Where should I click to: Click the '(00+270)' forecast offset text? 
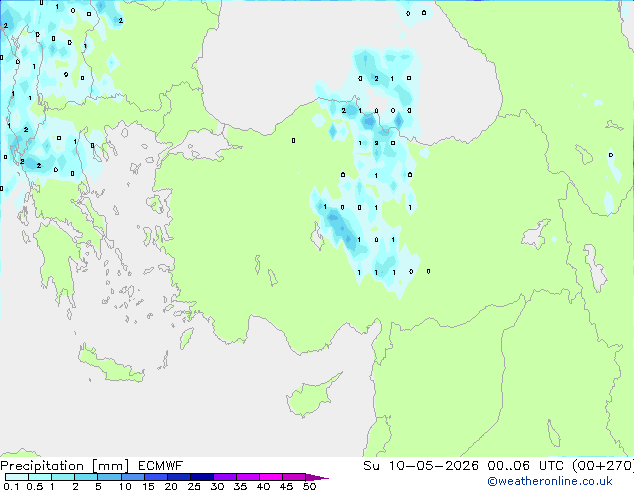pos(603,466)
